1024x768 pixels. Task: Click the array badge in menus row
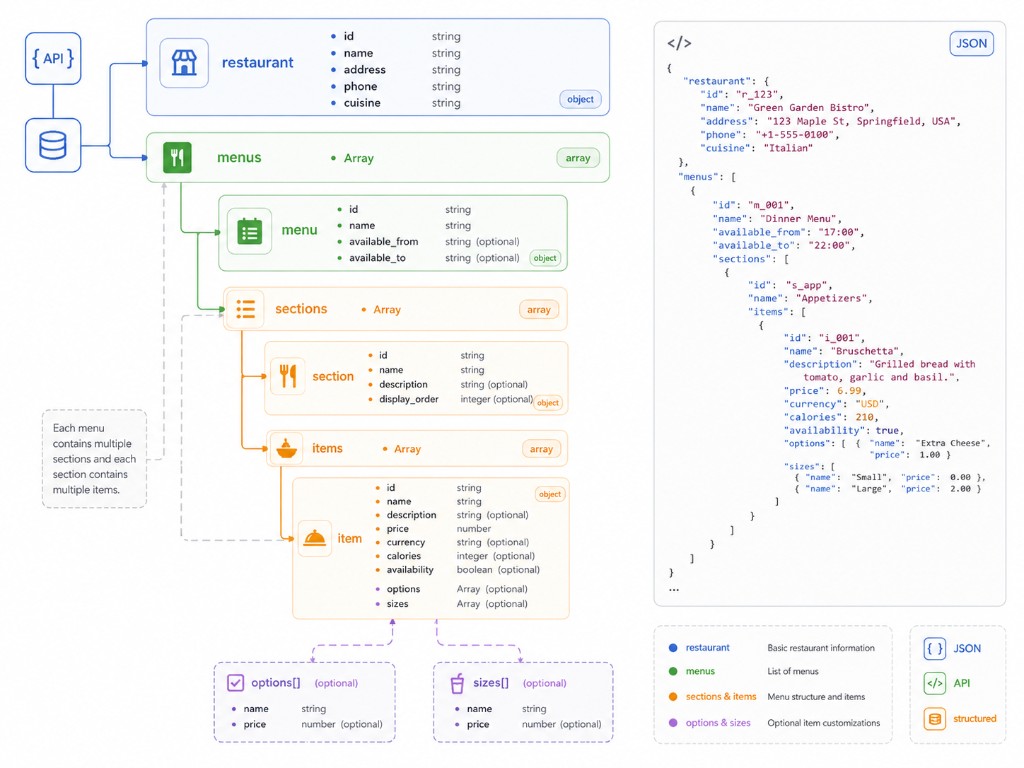click(x=578, y=158)
